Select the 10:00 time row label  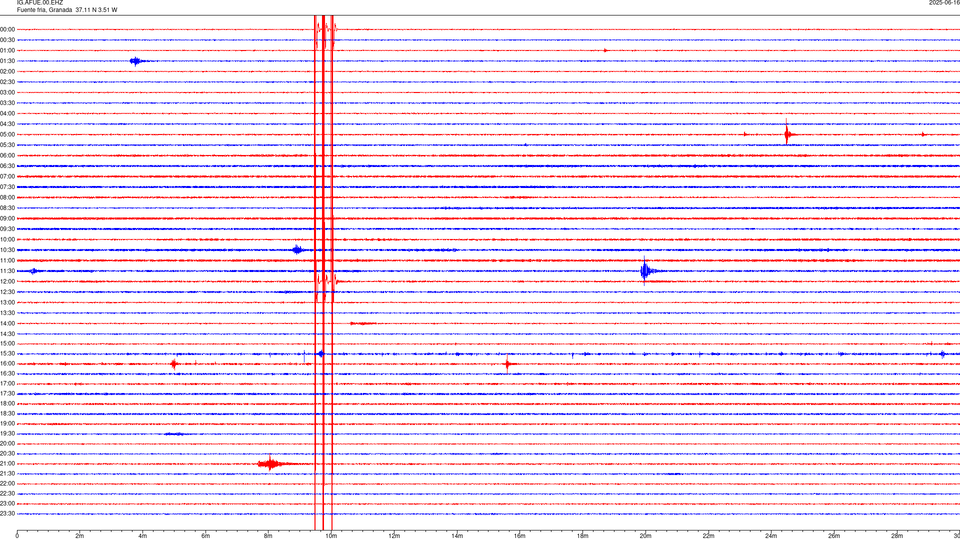pos(7,239)
